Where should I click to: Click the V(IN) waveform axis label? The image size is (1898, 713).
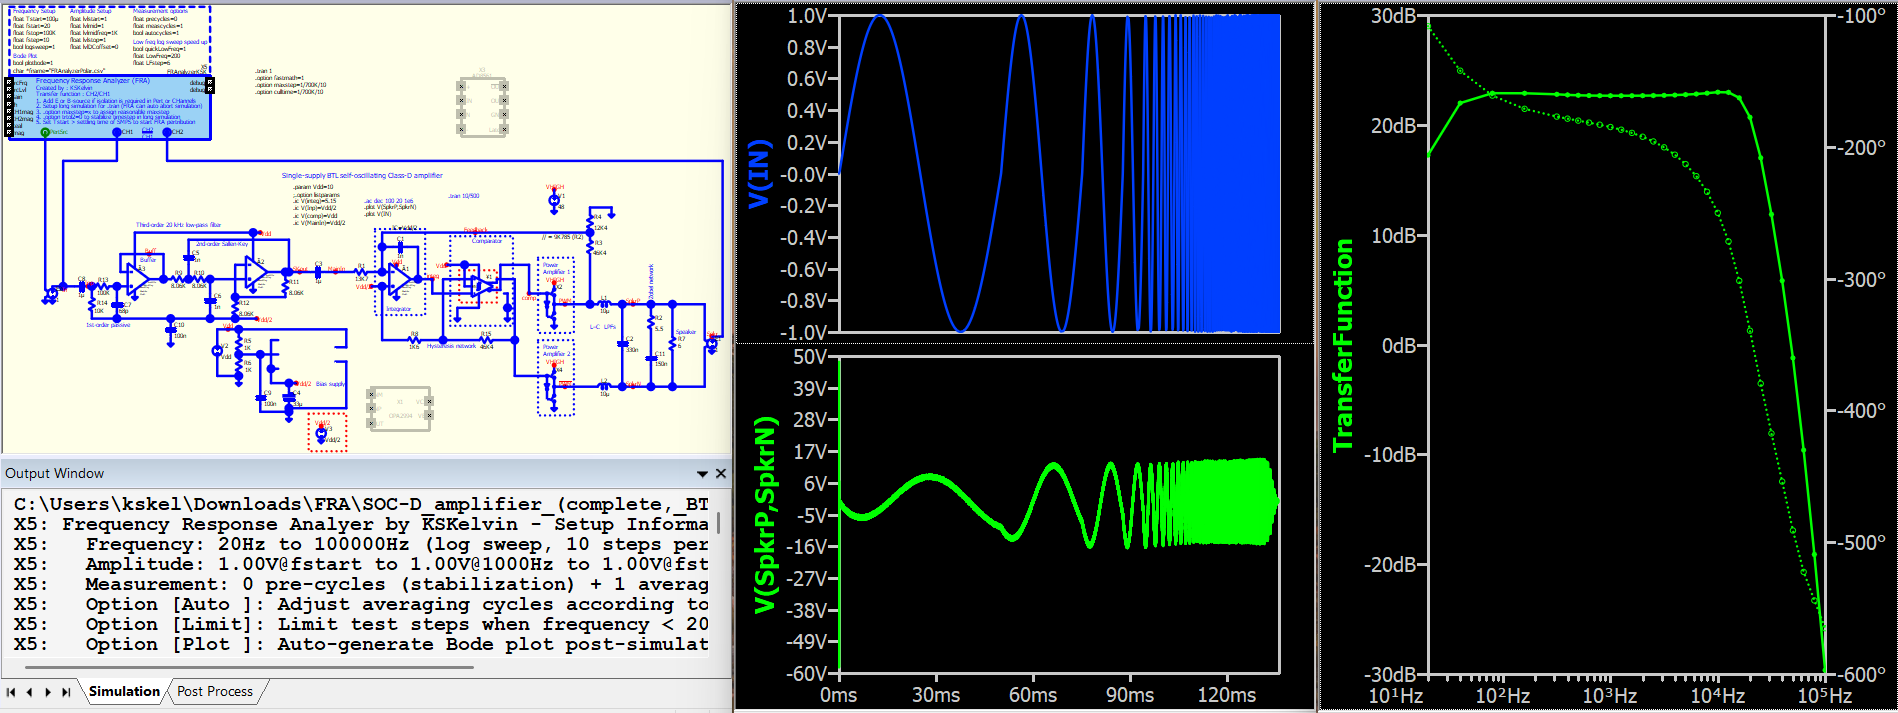(x=760, y=174)
